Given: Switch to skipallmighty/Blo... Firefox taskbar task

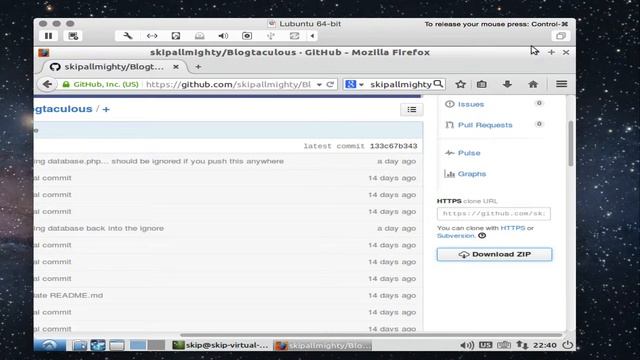Looking at the screenshot, I should pyautogui.click(x=322, y=345).
